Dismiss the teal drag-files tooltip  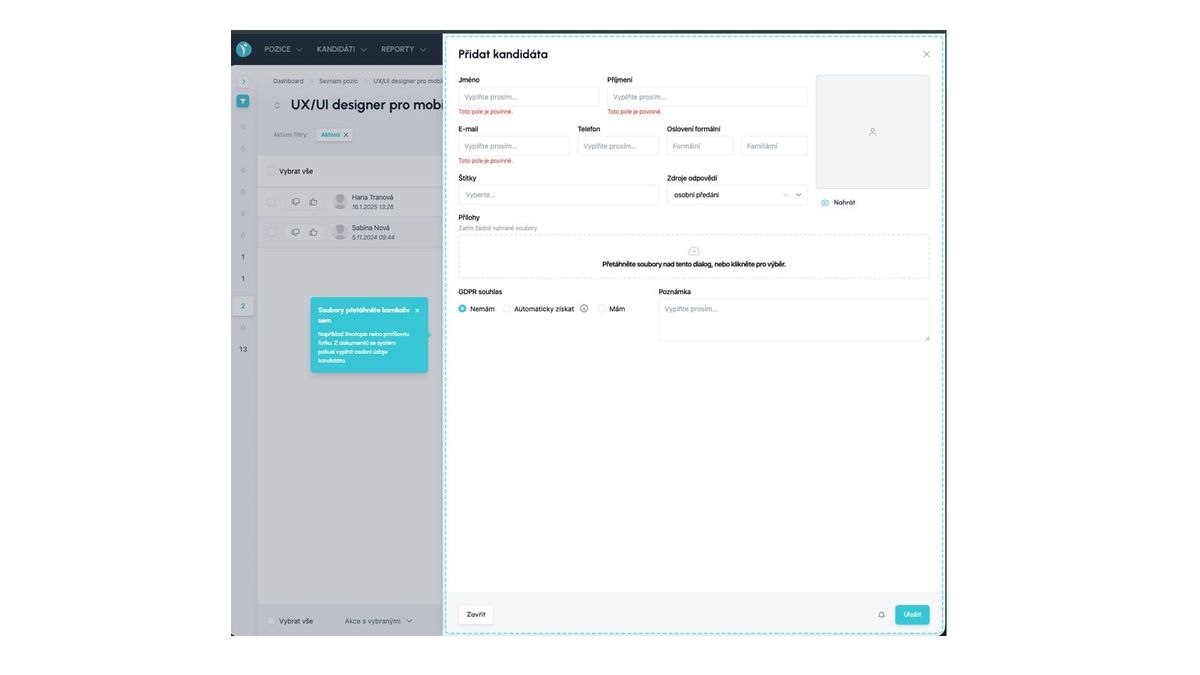tap(417, 311)
